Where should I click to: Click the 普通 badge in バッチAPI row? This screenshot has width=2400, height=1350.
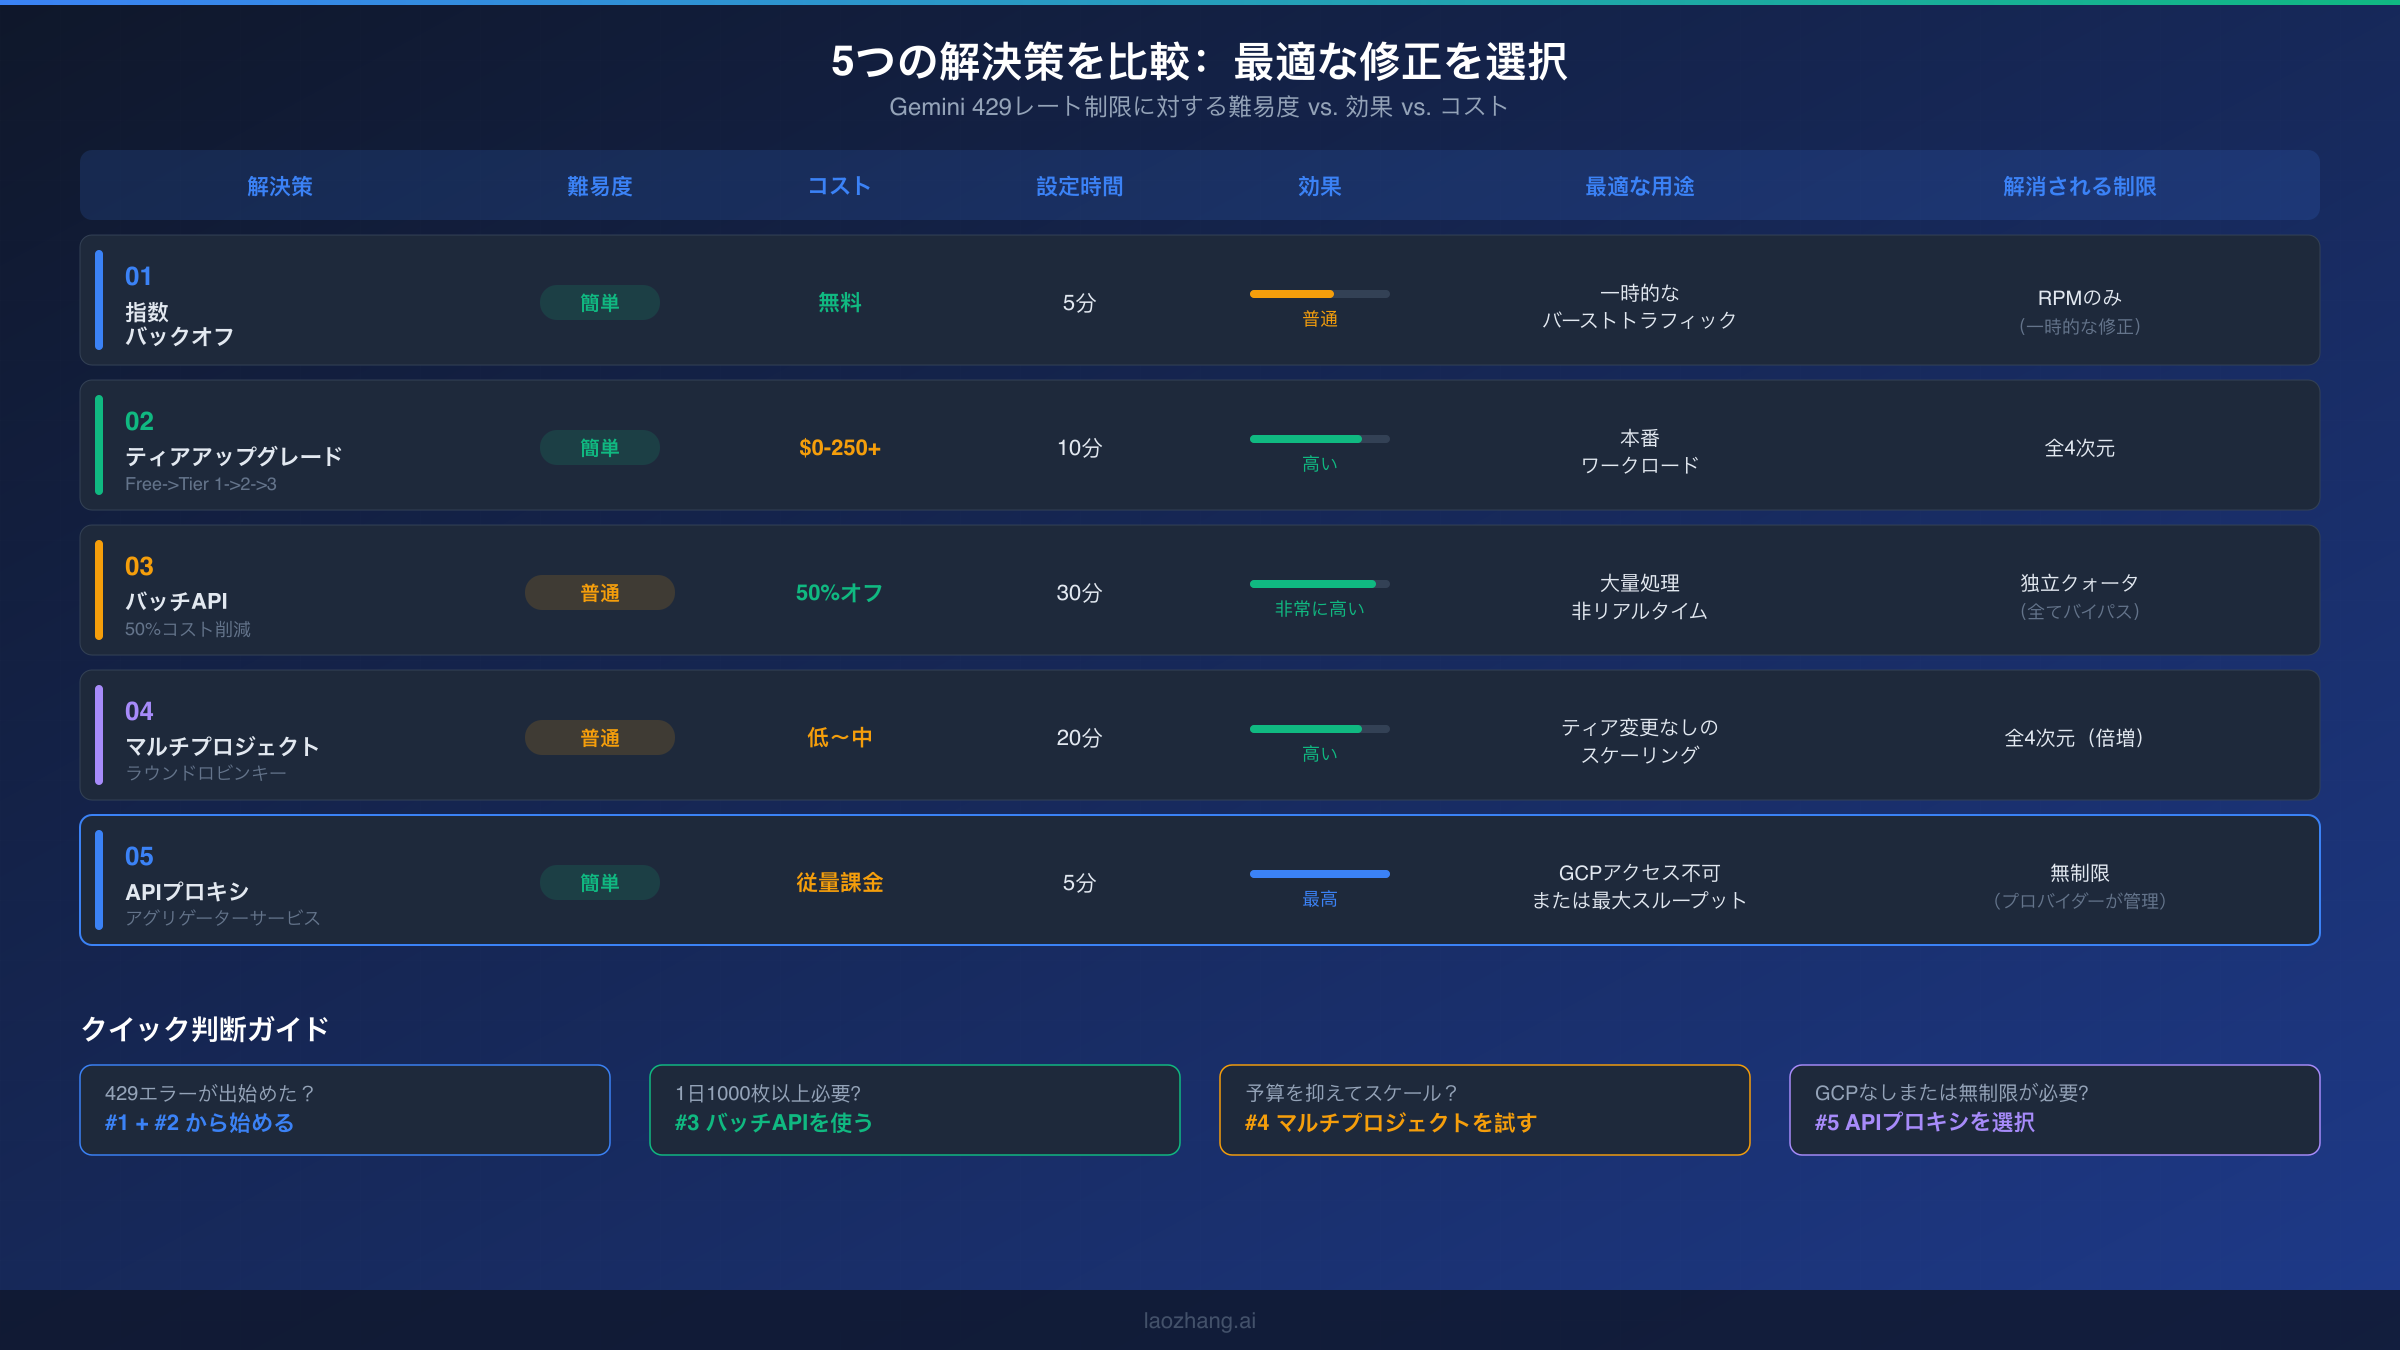click(599, 593)
